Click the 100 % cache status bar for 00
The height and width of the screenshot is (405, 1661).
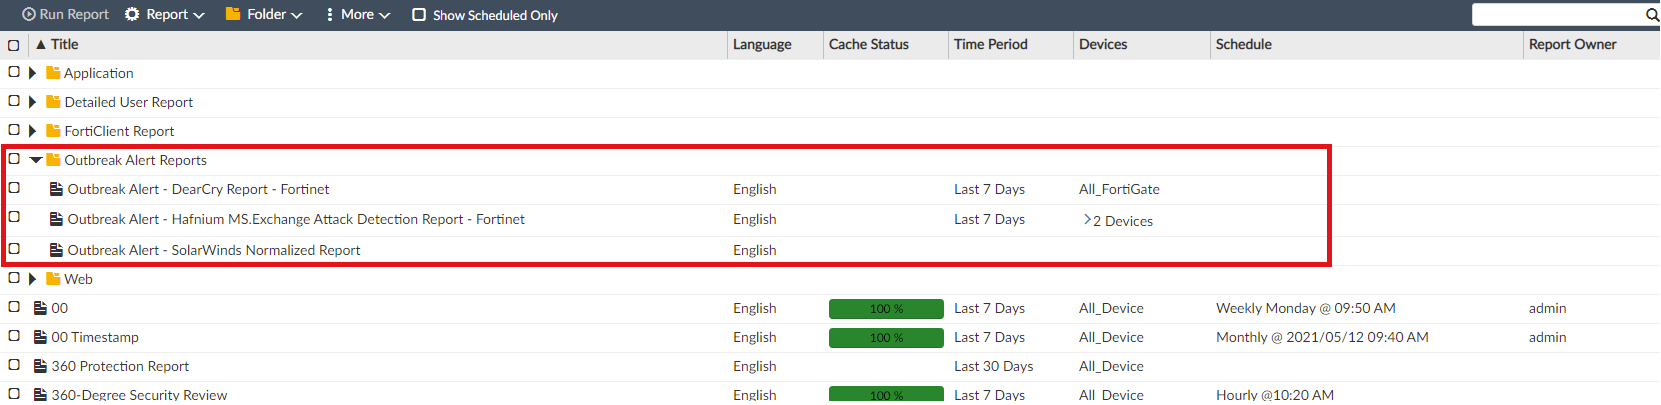(x=886, y=308)
